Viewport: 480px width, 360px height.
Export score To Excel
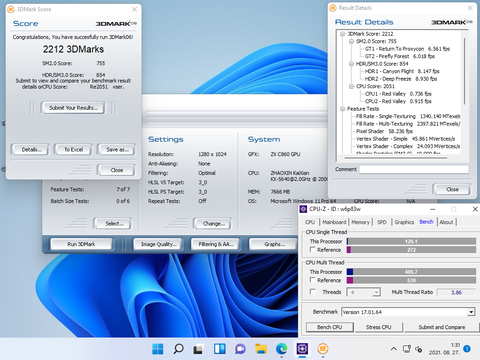73,150
